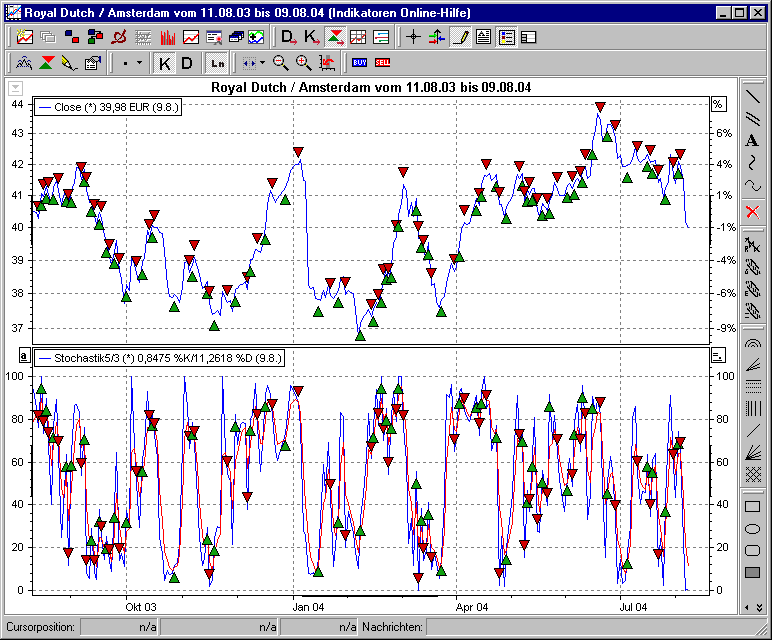
Task: Click the zoom in magnifier icon
Action: [x=303, y=63]
